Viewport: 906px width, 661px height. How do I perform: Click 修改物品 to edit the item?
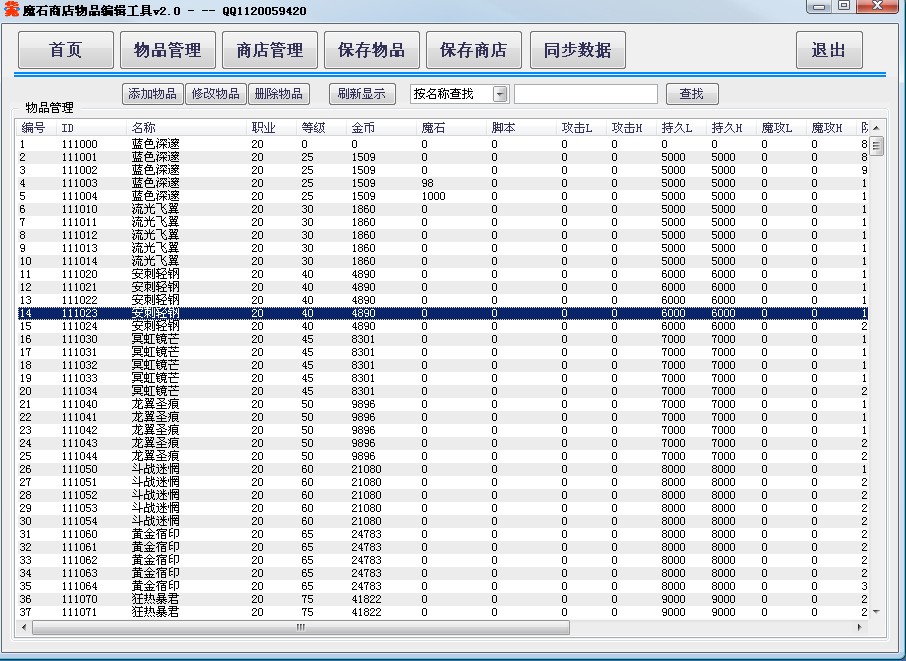215,94
